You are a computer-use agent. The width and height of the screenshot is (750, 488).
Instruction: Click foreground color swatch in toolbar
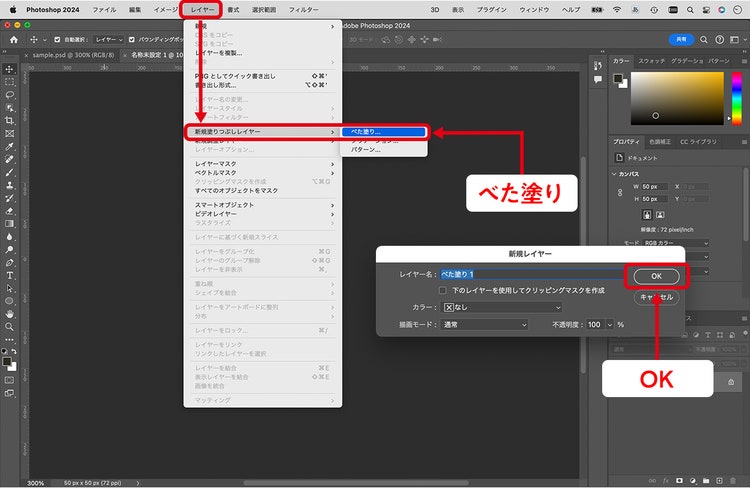point(7,362)
